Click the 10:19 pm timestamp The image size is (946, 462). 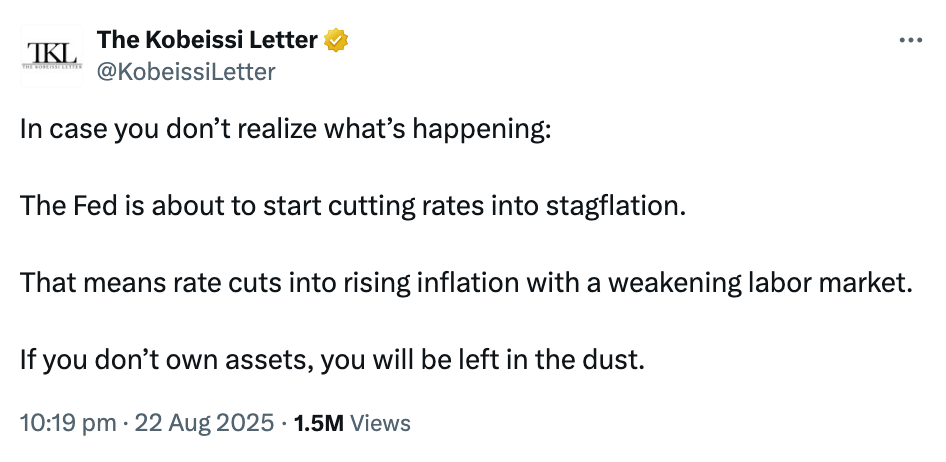67,423
